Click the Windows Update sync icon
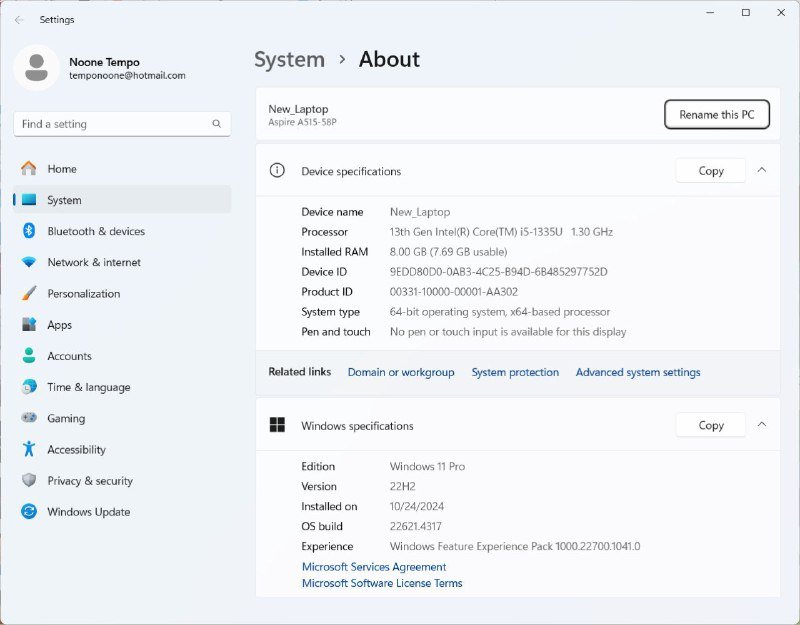 (x=29, y=511)
